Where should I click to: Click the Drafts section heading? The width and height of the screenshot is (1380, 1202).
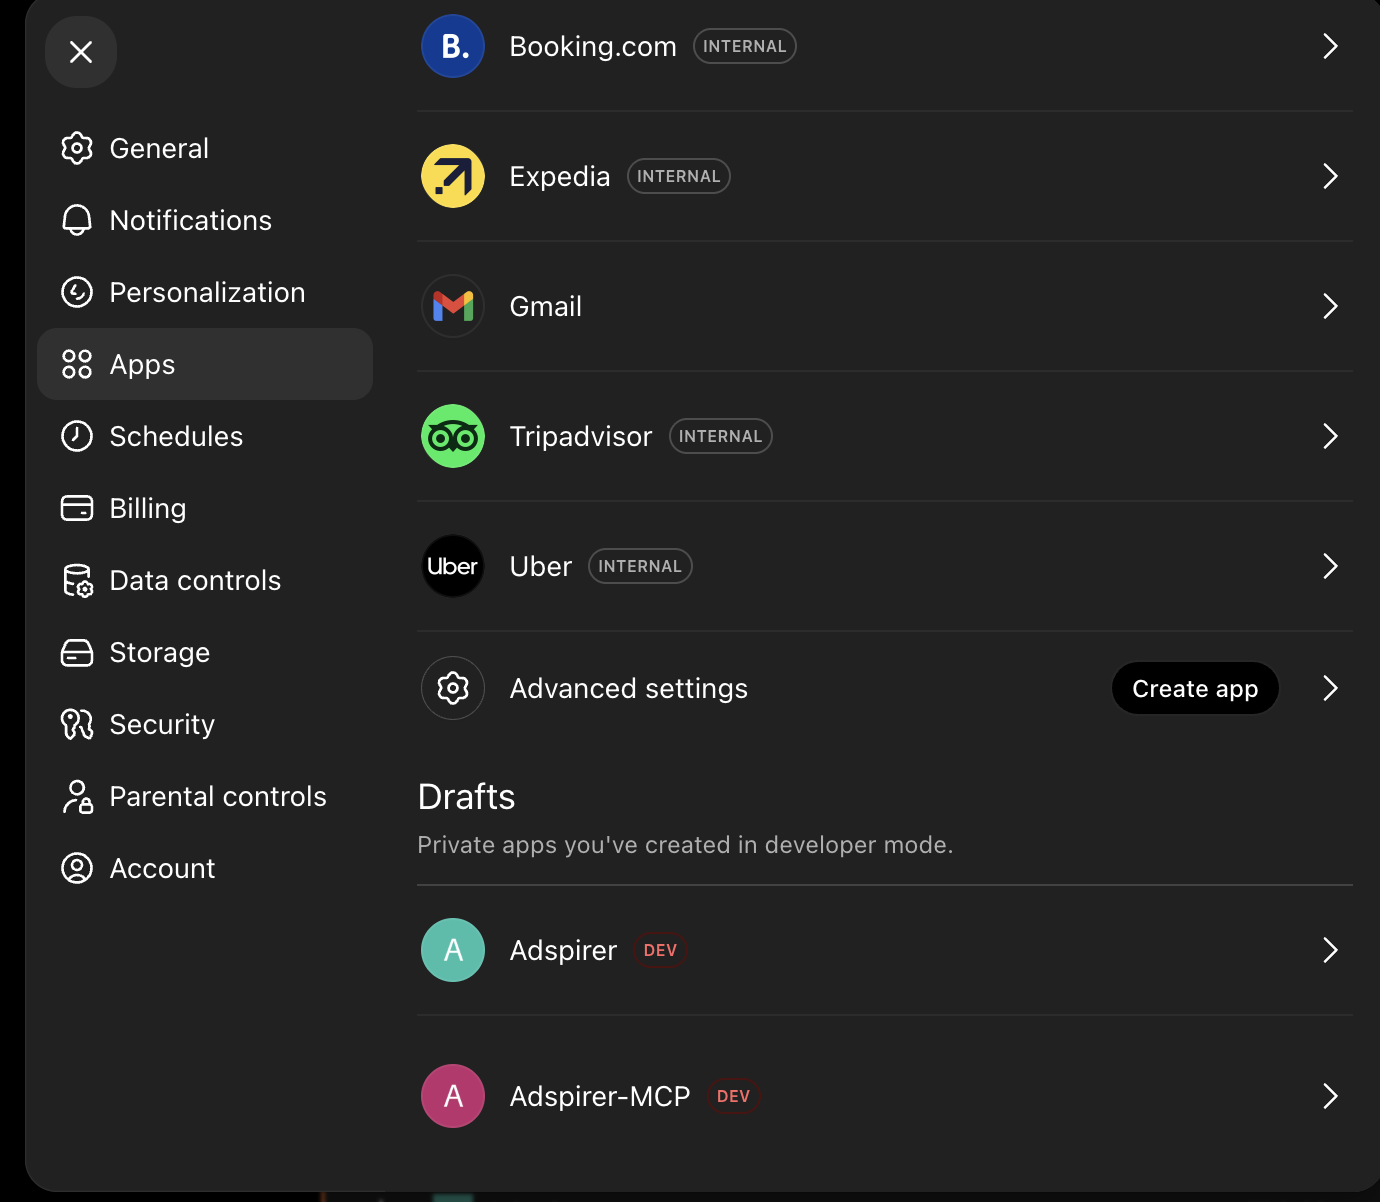click(466, 797)
